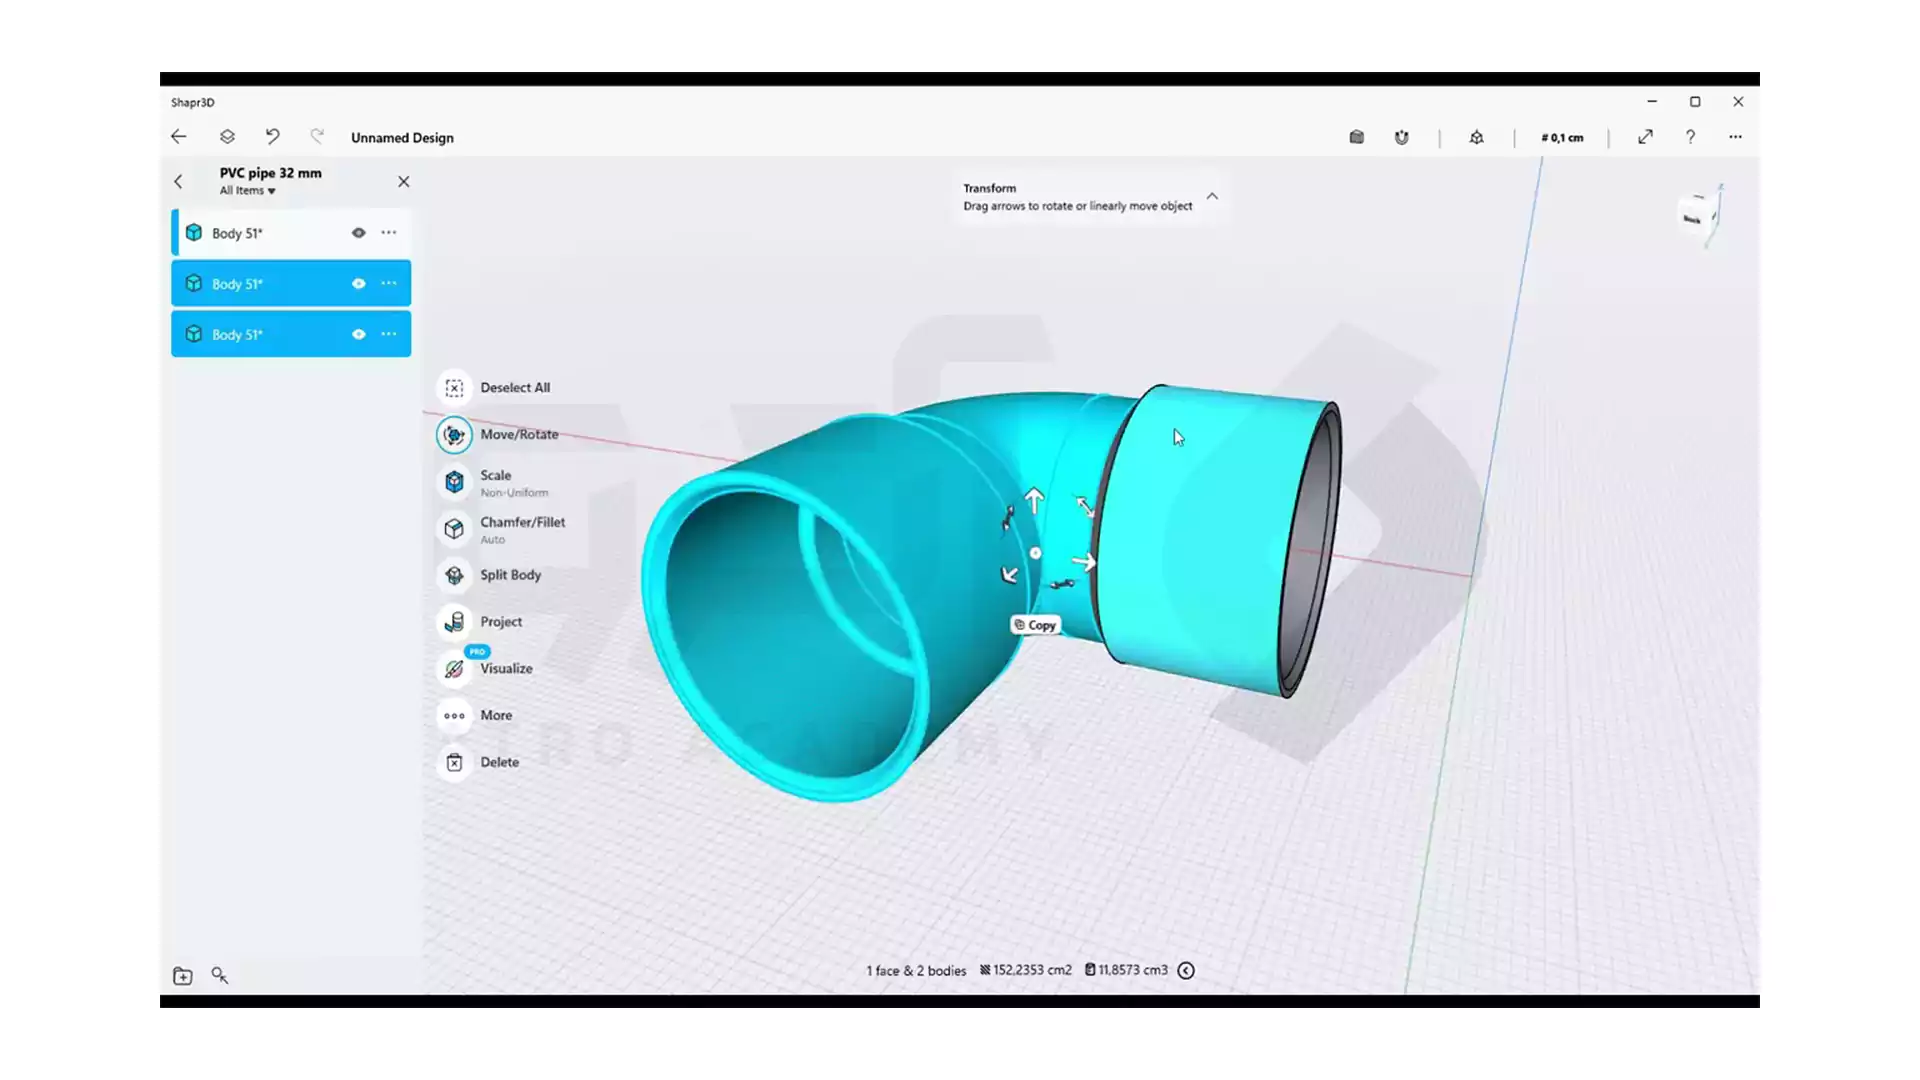Click the layers icon in top toolbar
This screenshot has width=1920, height=1080.
pos(227,137)
